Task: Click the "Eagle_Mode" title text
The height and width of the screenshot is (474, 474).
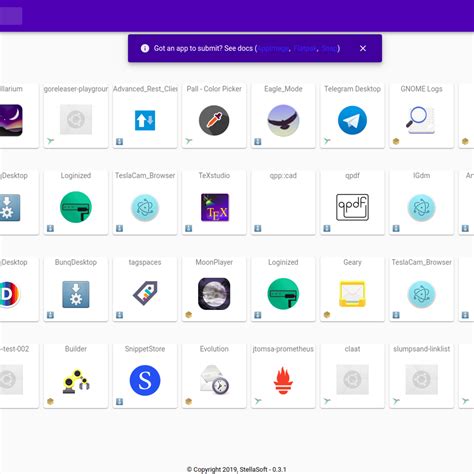Action: [283, 89]
